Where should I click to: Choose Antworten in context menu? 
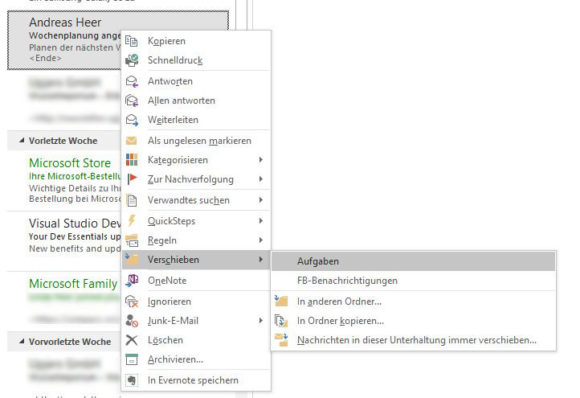click(x=196, y=81)
